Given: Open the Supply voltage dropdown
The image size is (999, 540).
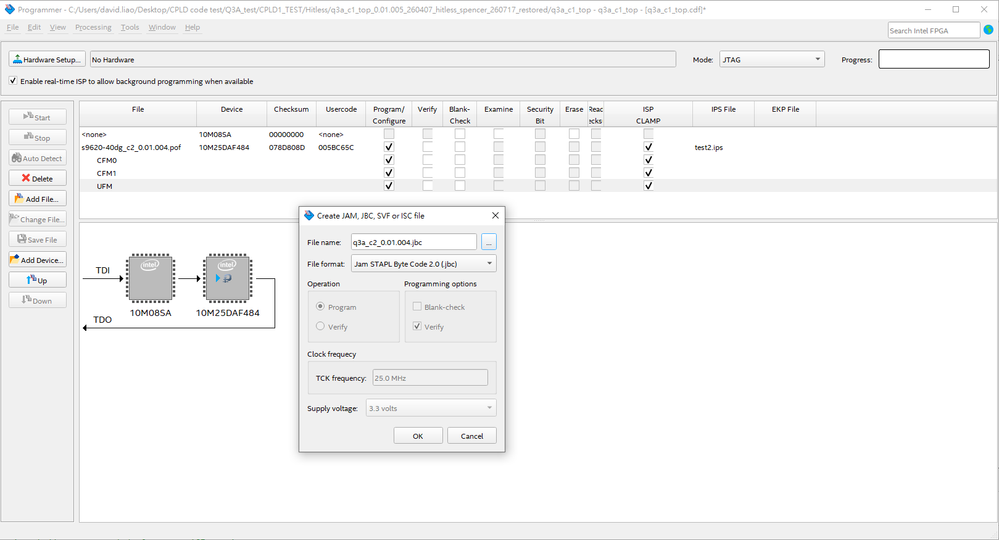Looking at the screenshot, I should [x=431, y=408].
